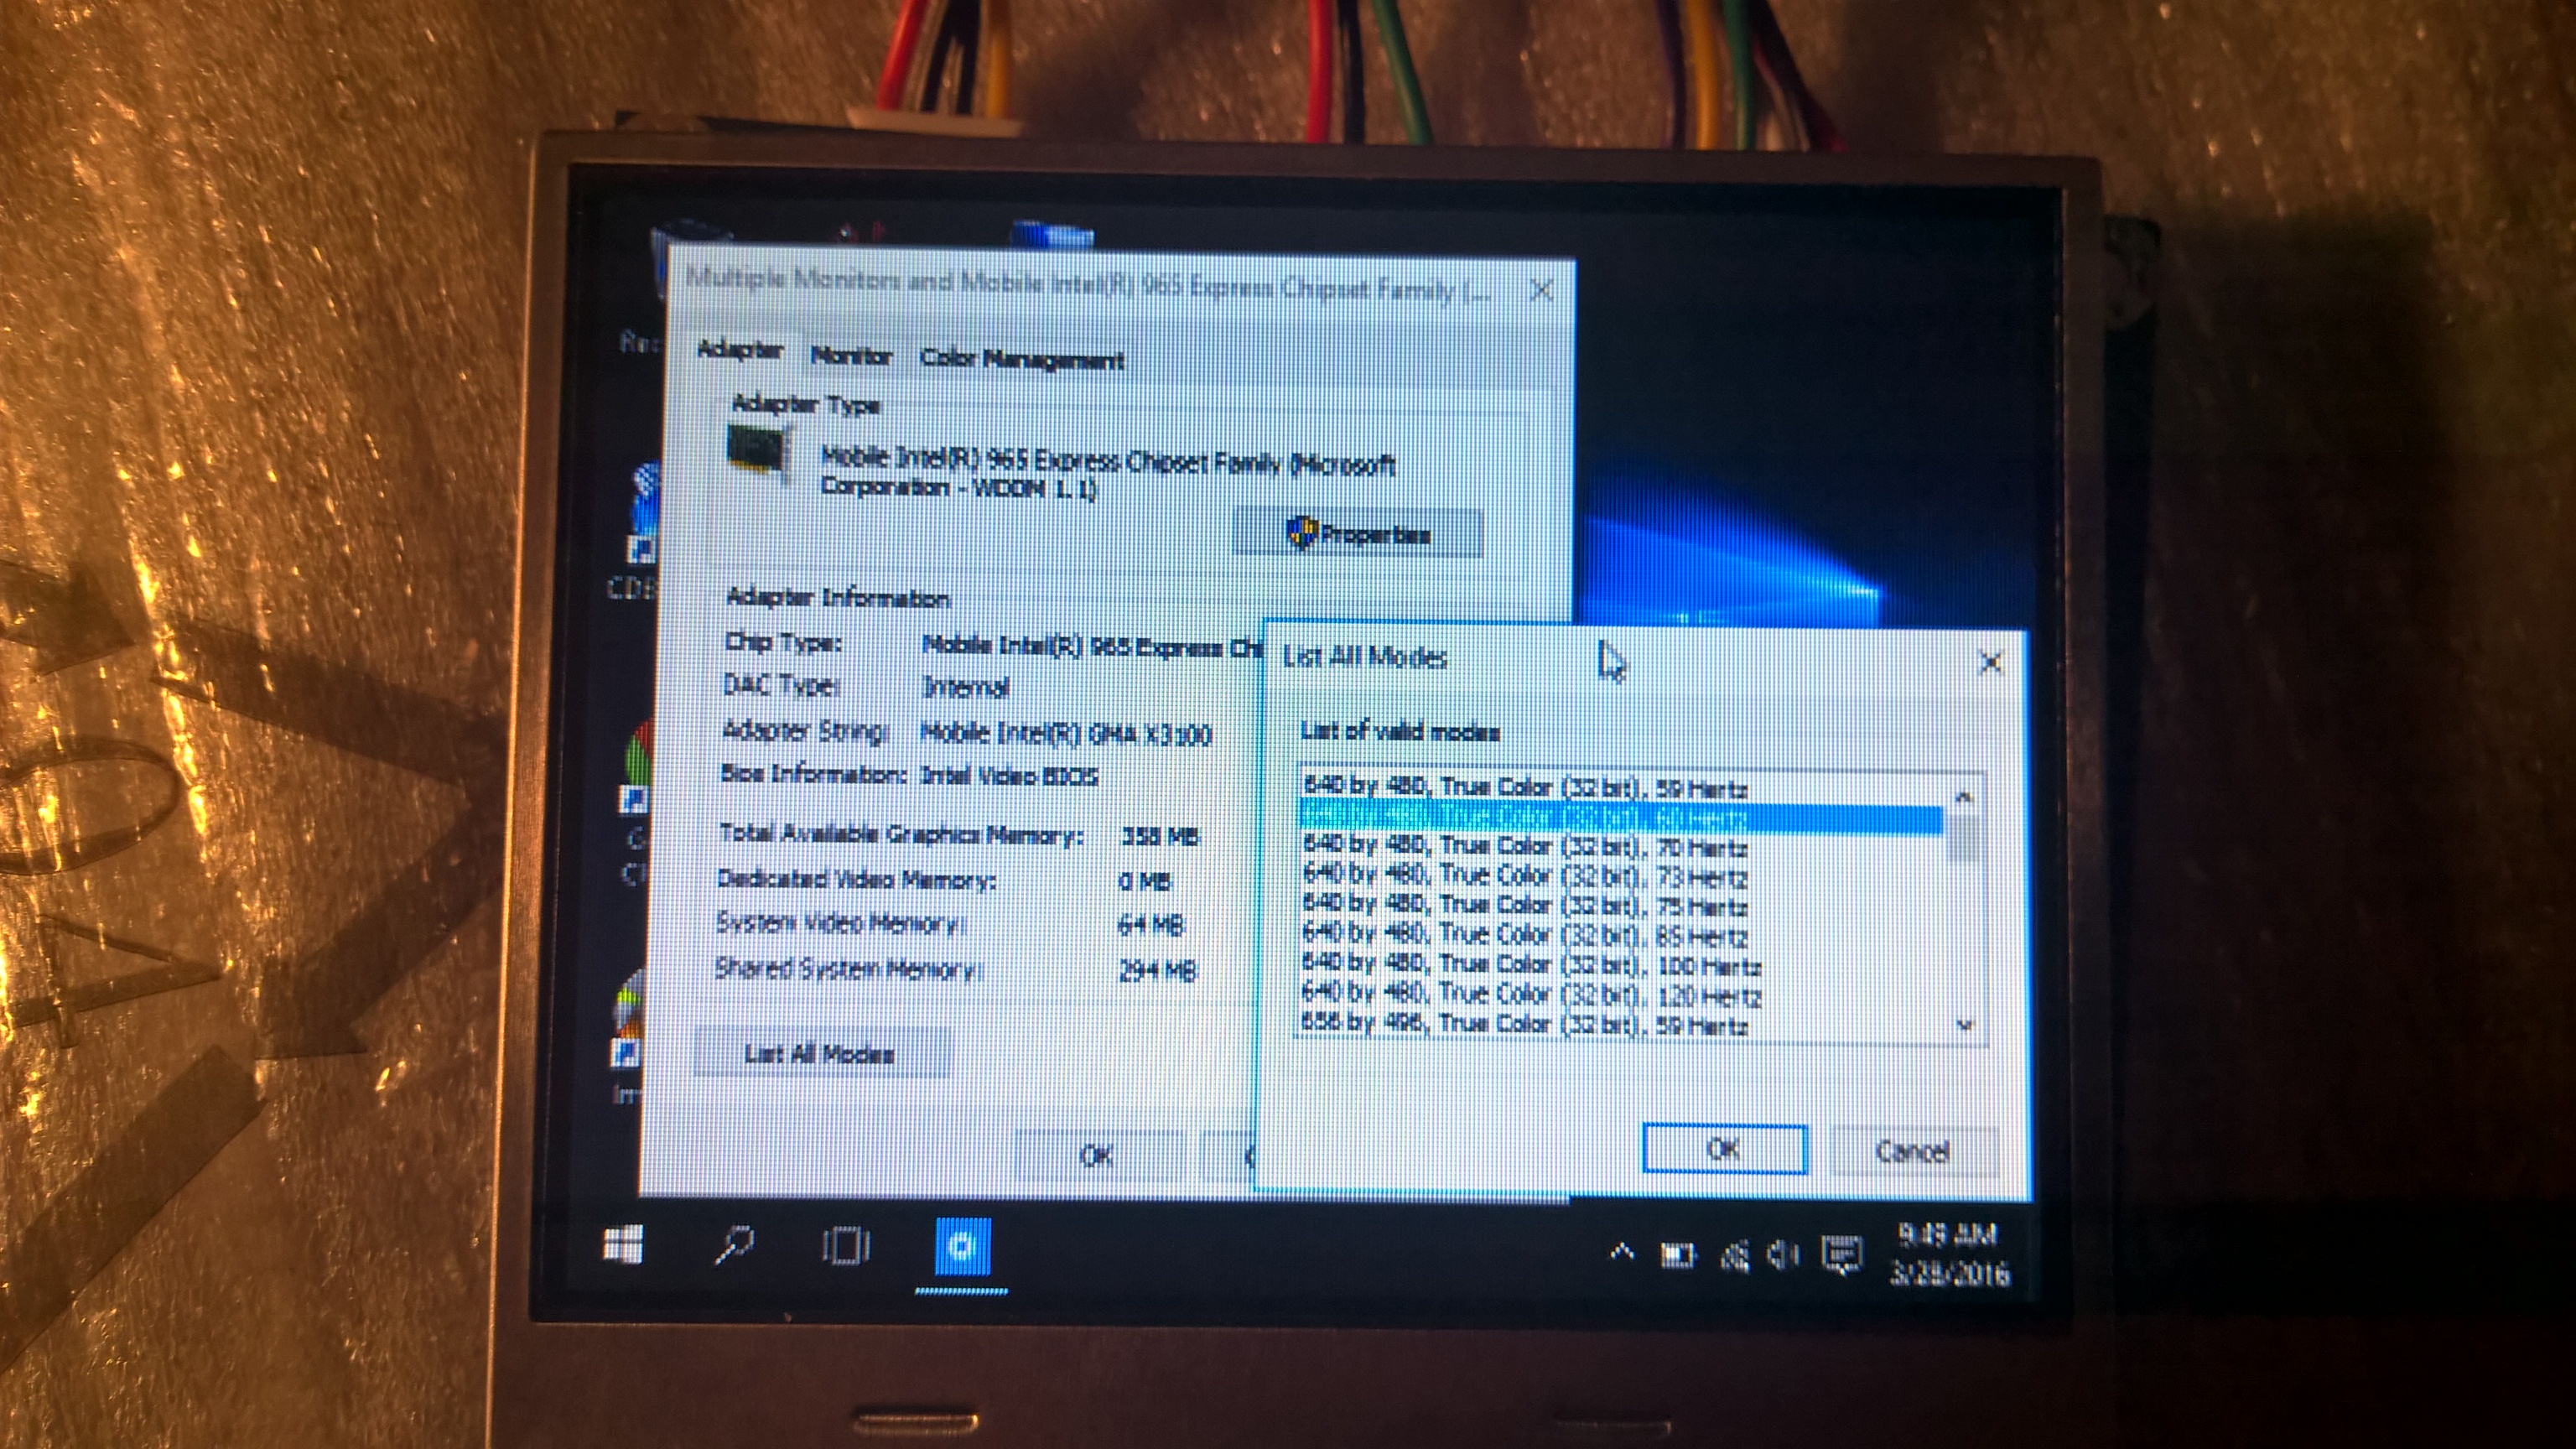Click OK in the adapter properties window
The image size is (2576, 1449).
(x=1097, y=1155)
